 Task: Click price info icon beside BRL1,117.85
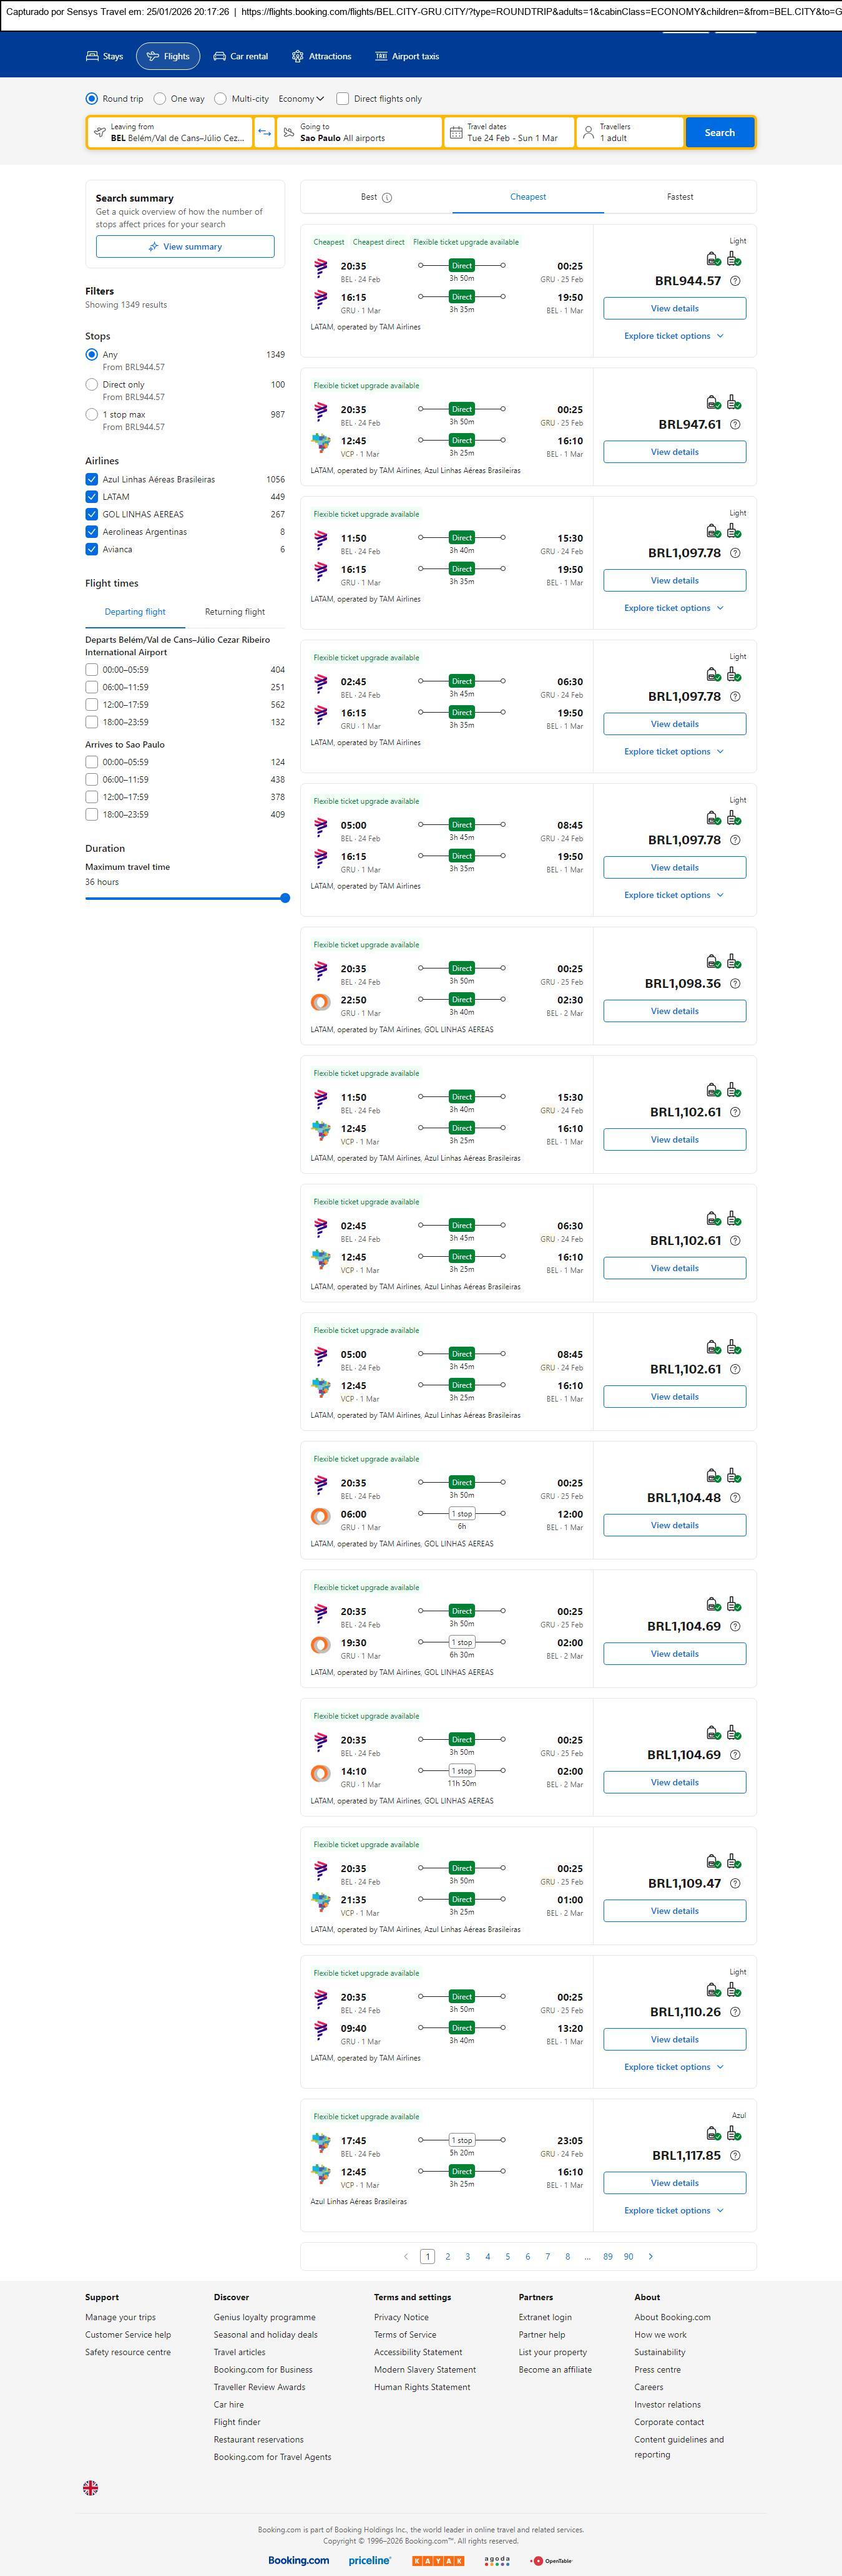coord(735,2155)
